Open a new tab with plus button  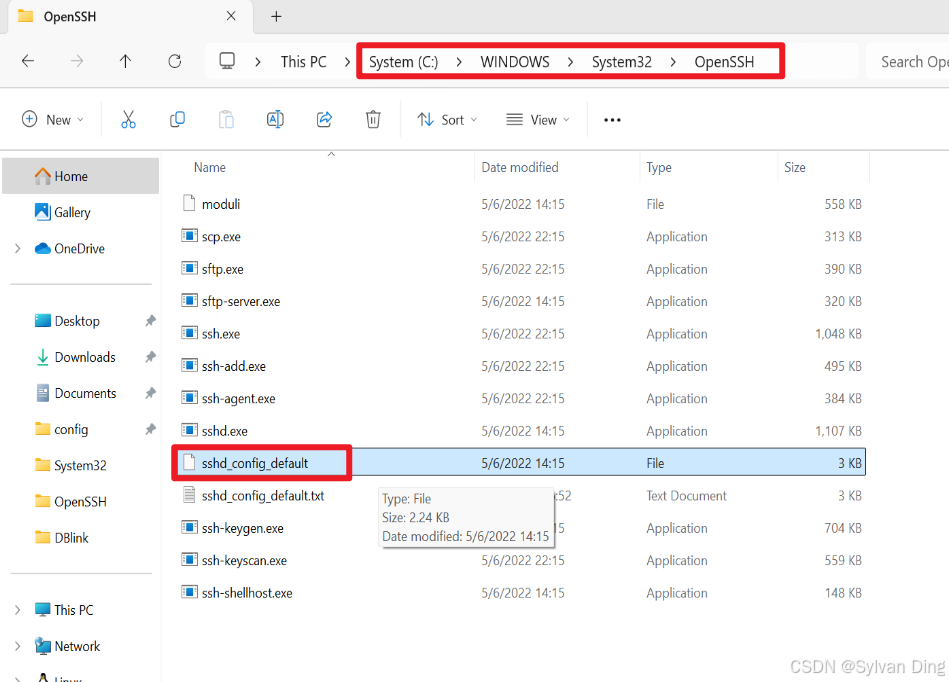click(276, 16)
